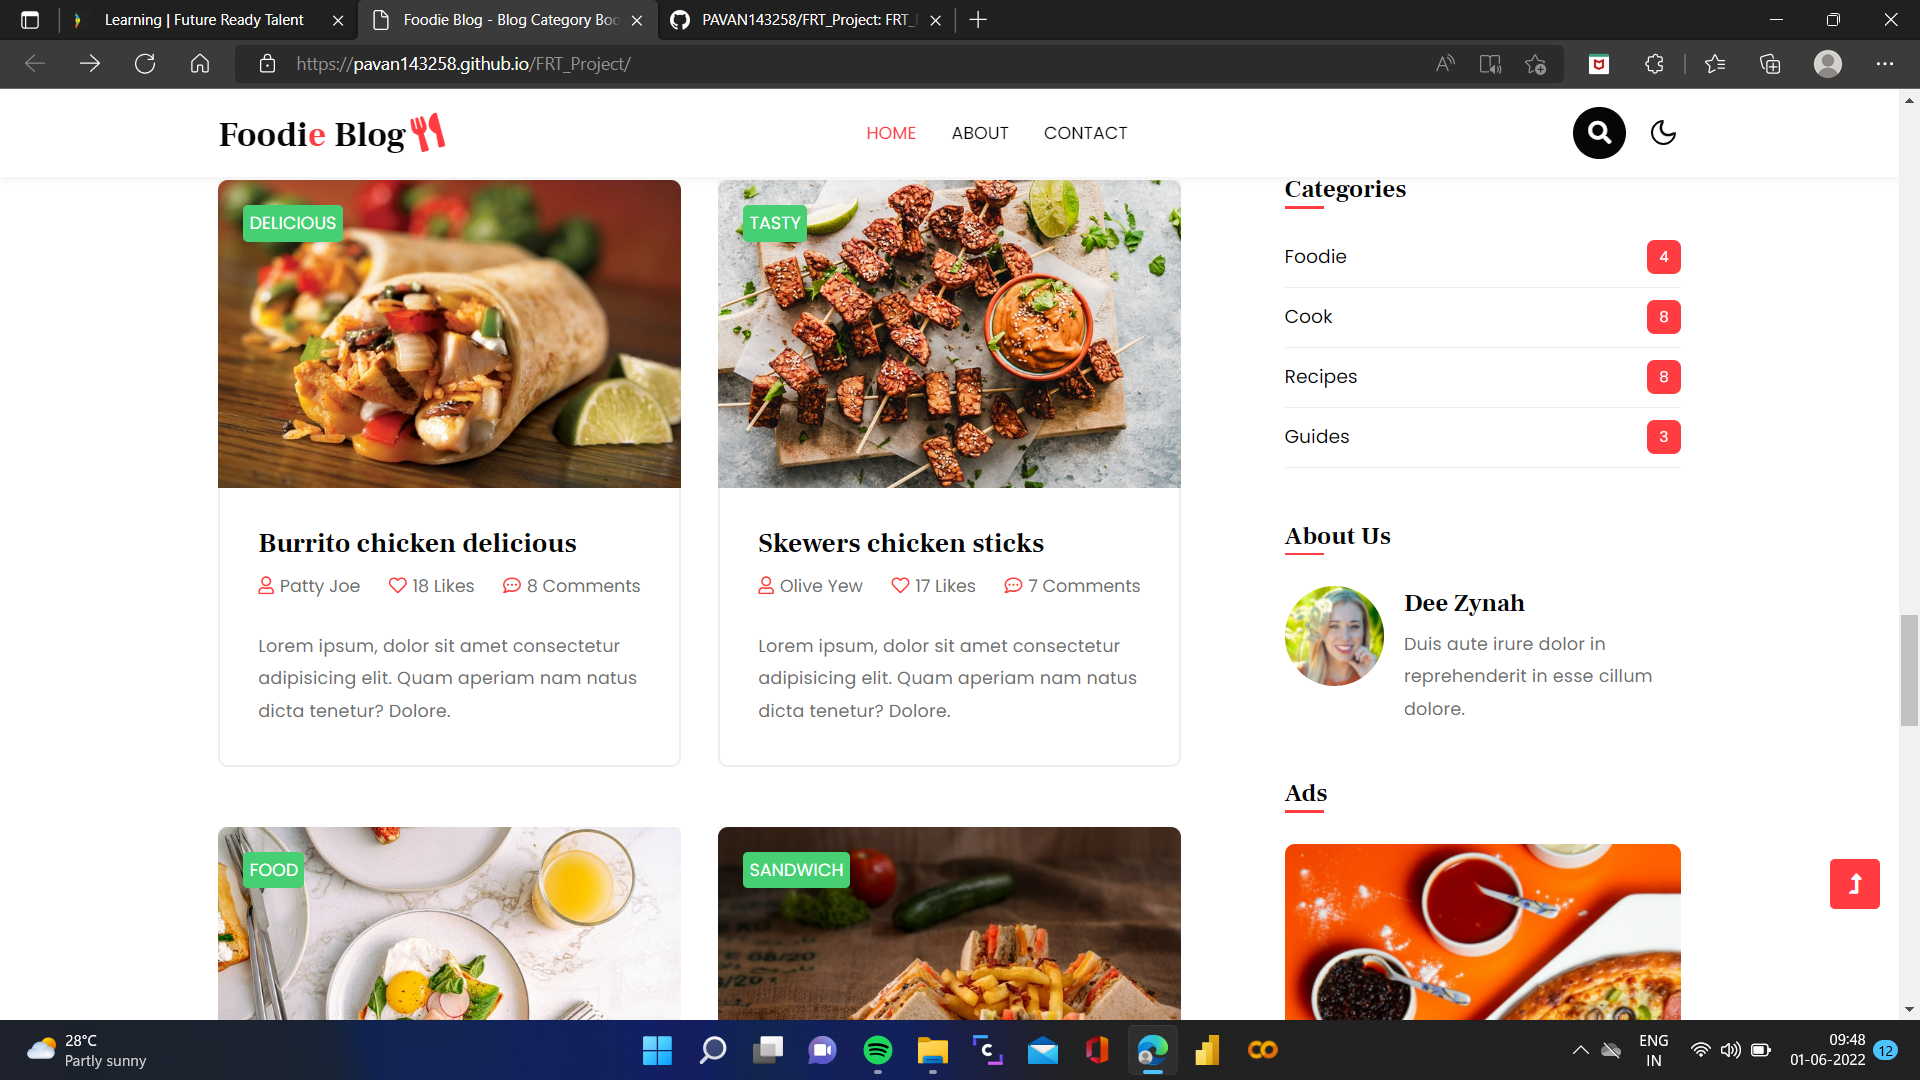
Task: Click the DELICIOUS tag on burrito image
Action: 293,223
